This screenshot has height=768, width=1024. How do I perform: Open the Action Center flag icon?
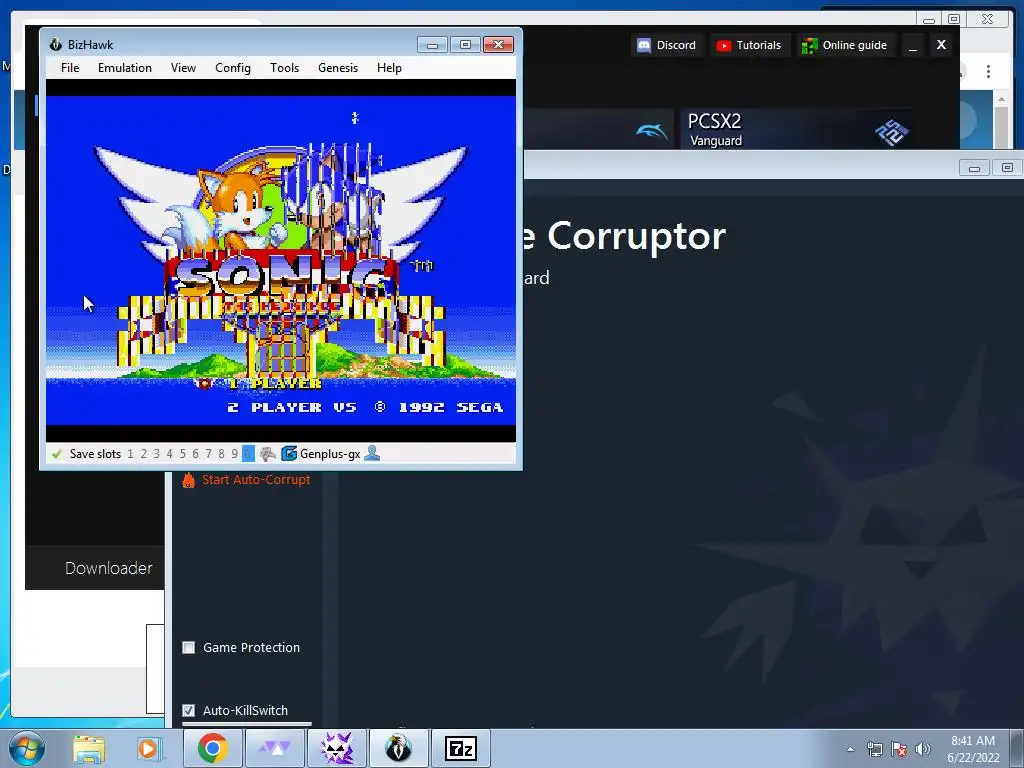[899, 749]
